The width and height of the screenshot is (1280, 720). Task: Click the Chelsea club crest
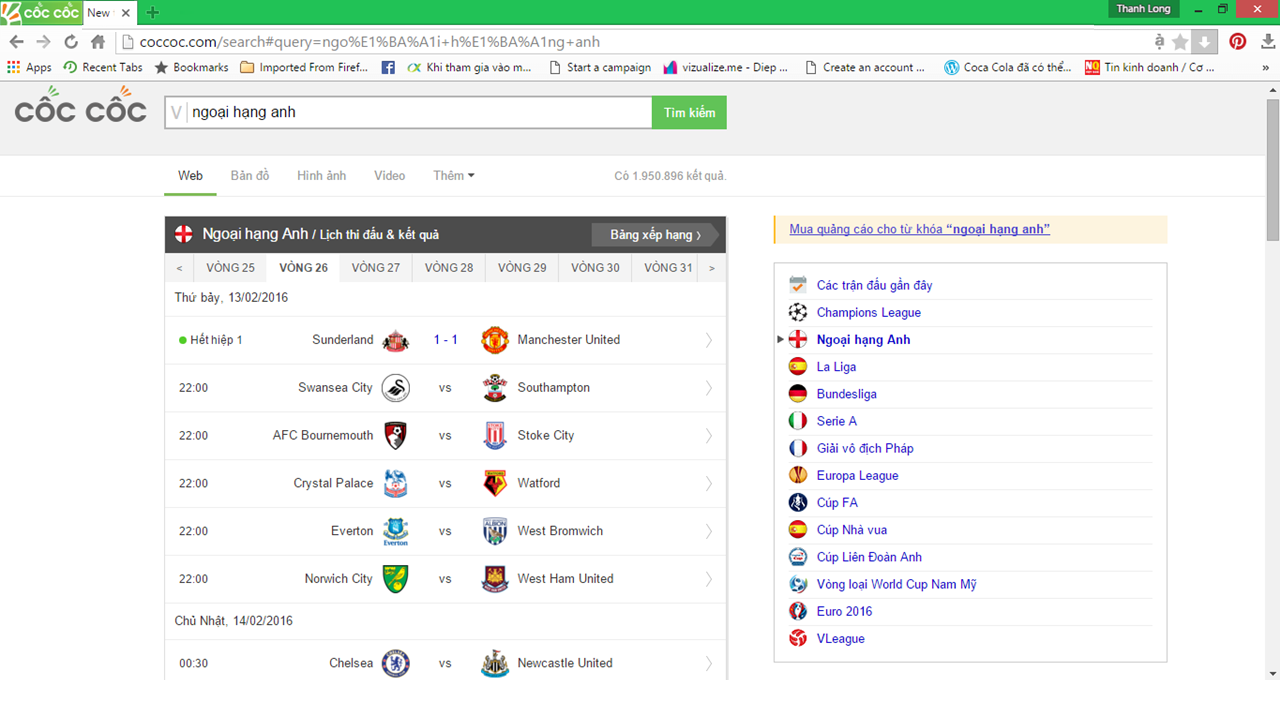pyautogui.click(x=396, y=663)
